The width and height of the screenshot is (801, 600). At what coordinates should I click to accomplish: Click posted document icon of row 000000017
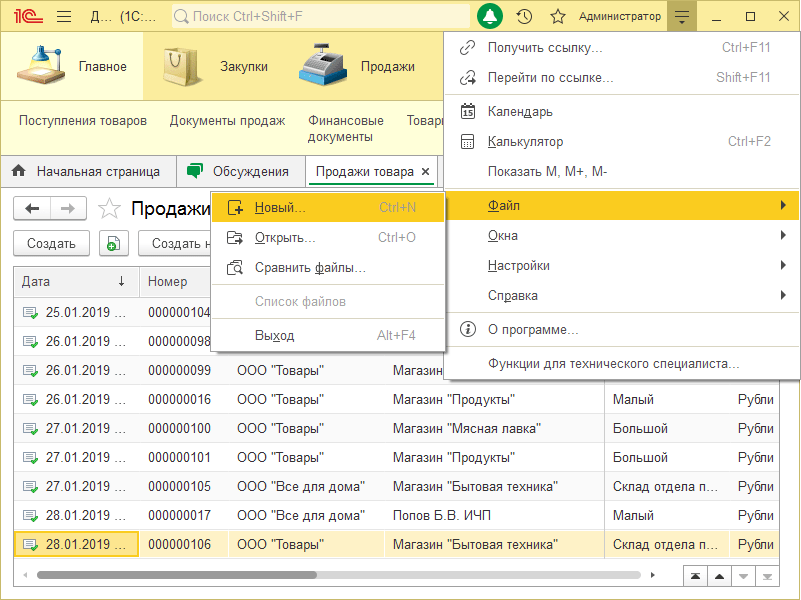click(30, 516)
